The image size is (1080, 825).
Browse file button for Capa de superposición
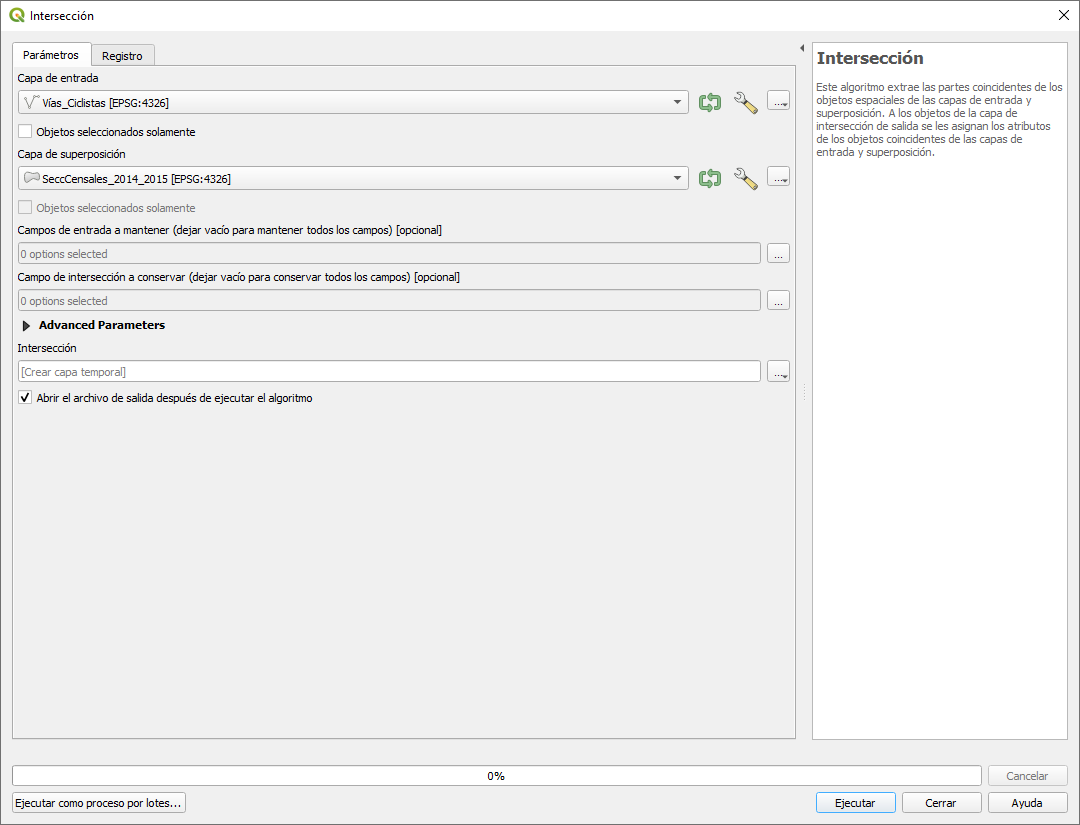[x=778, y=177]
